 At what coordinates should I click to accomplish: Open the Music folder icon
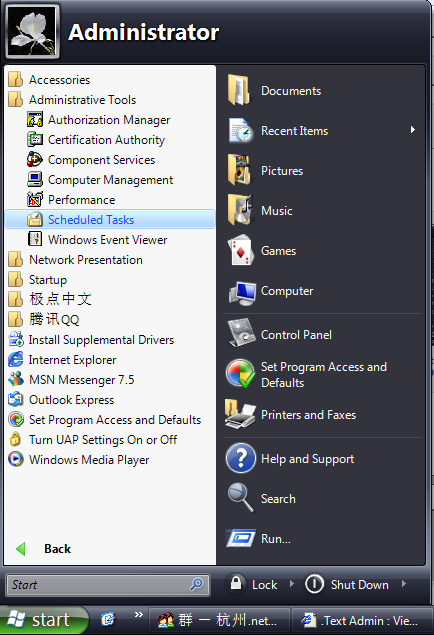[x=240, y=210]
